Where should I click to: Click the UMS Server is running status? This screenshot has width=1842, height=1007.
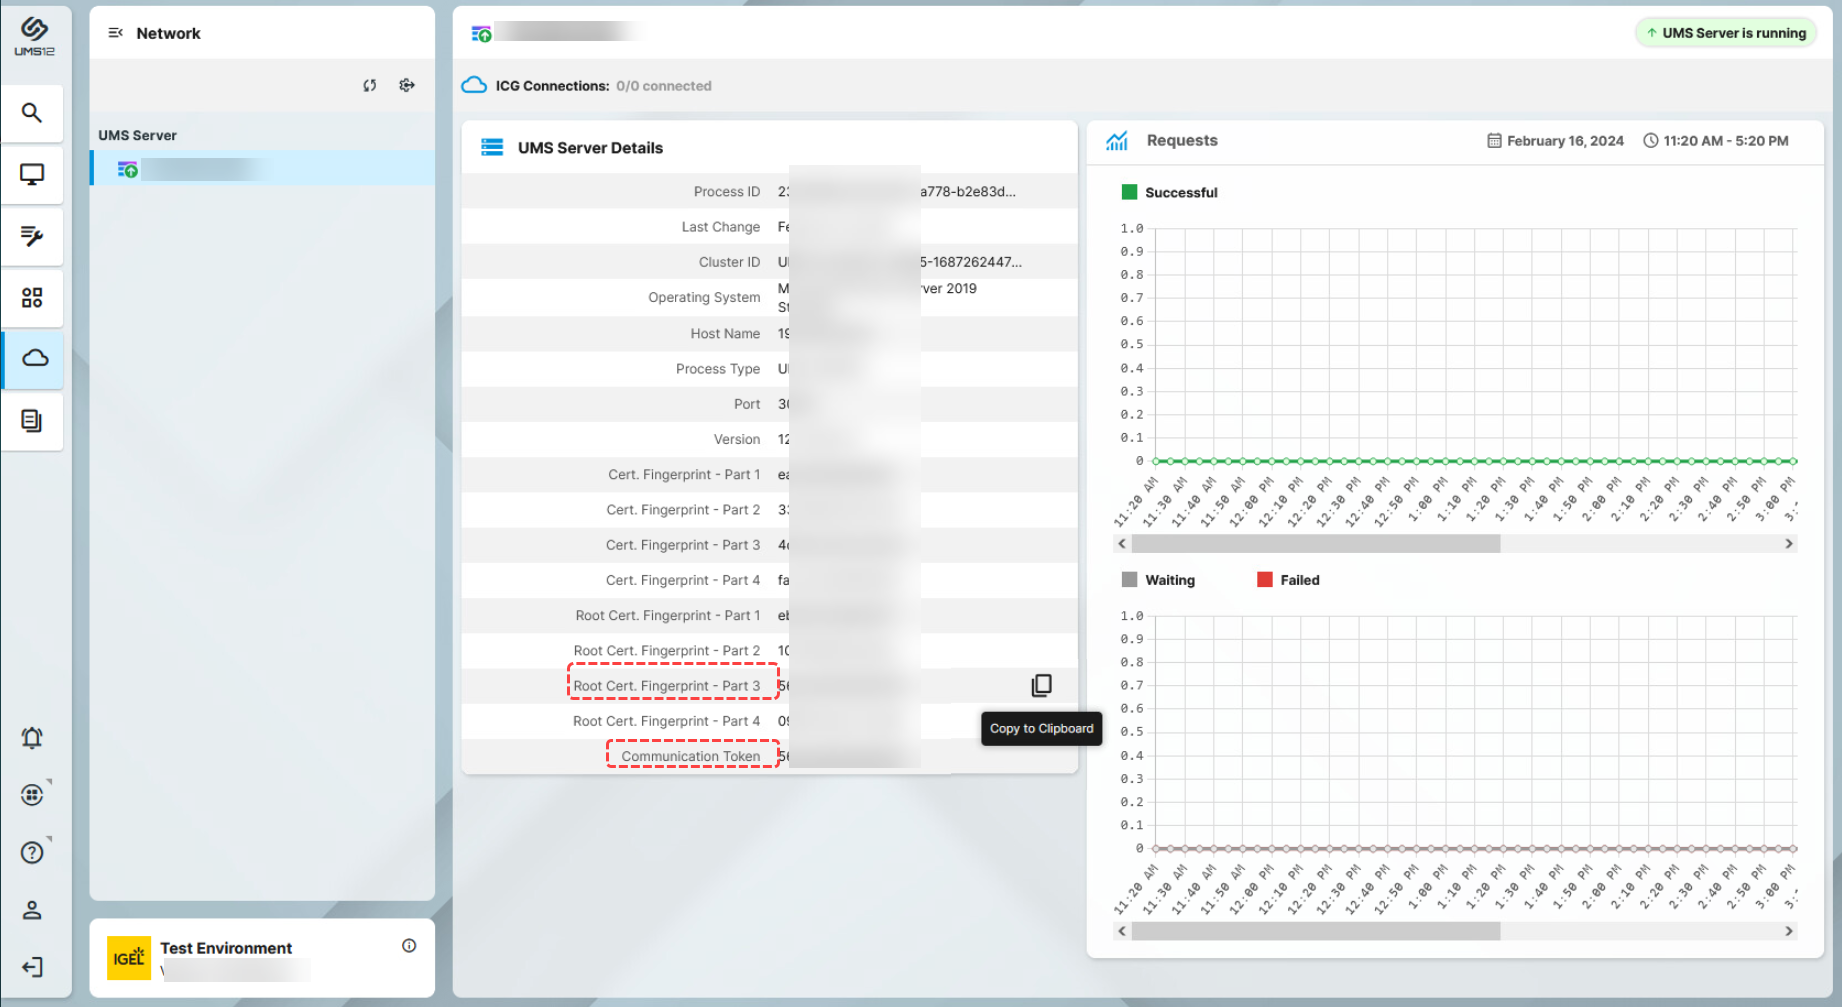coord(1725,32)
